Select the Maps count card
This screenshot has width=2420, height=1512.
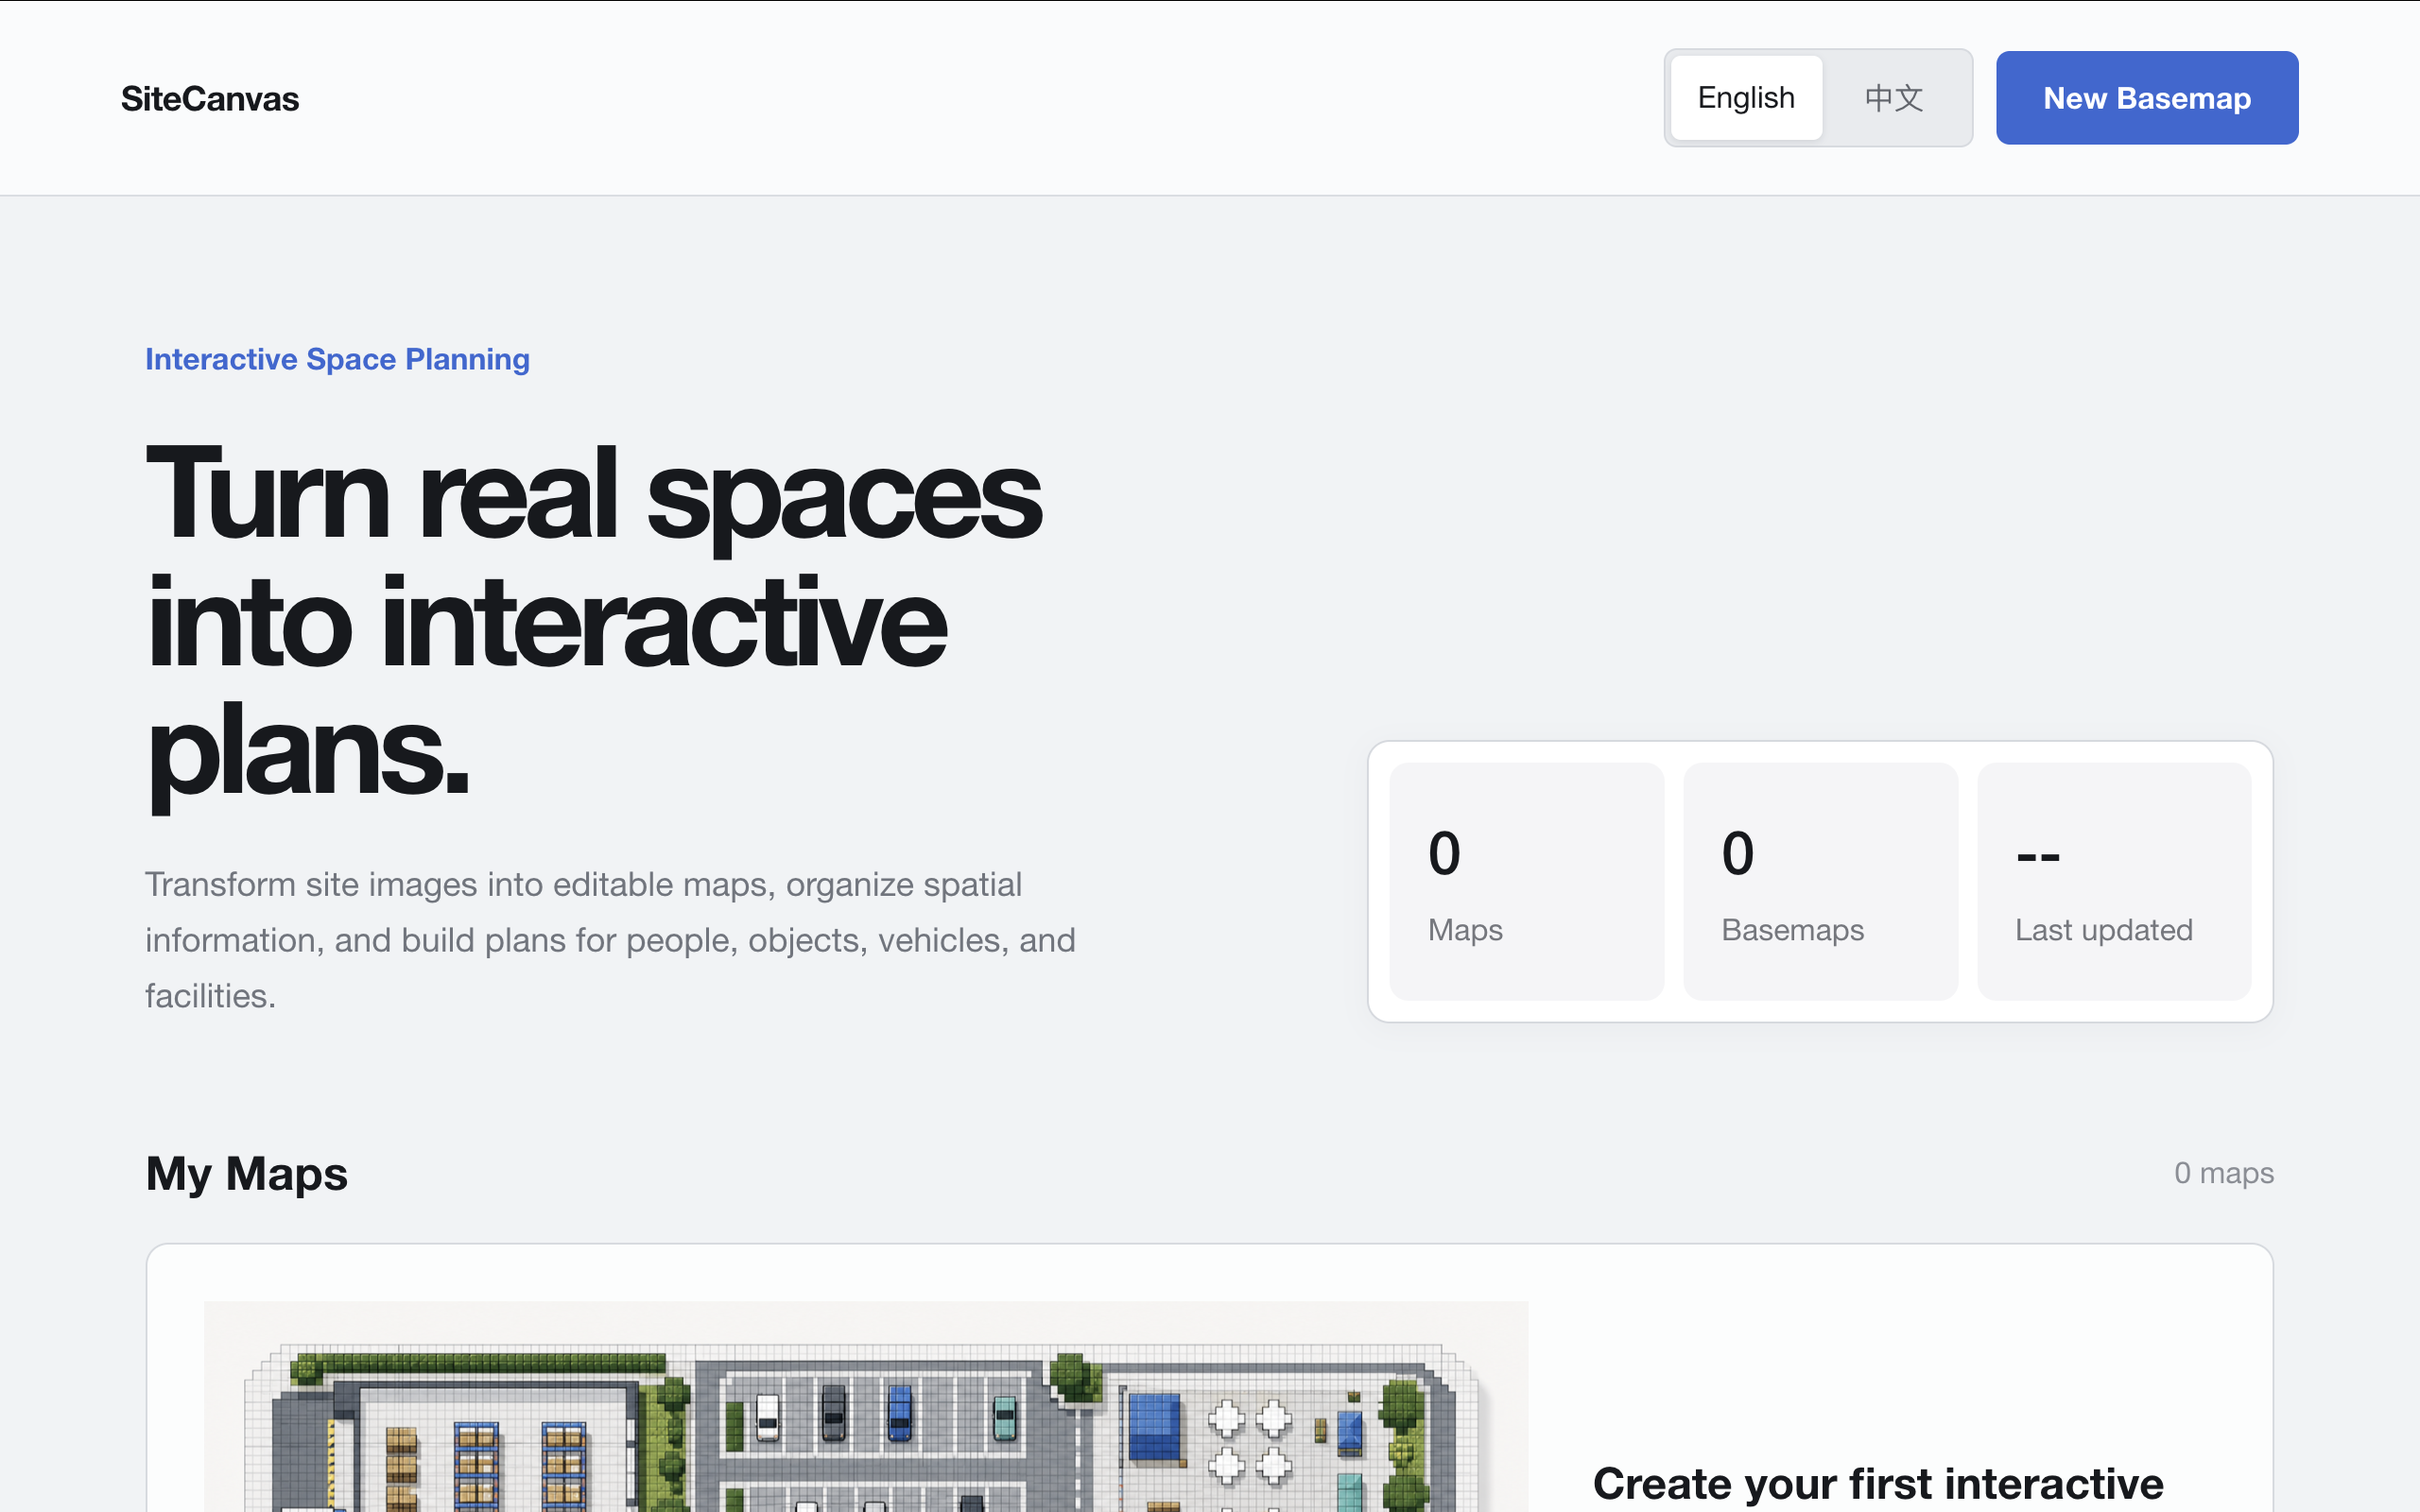tap(1526, 881)
